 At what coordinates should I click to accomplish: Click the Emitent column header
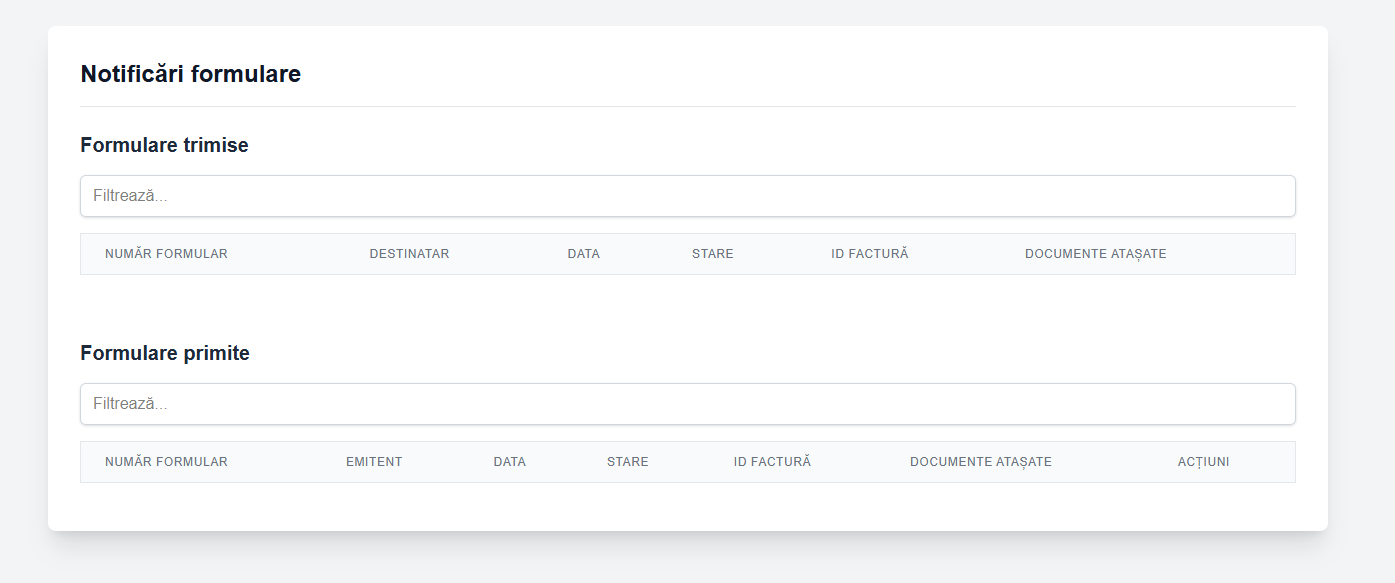374,462
